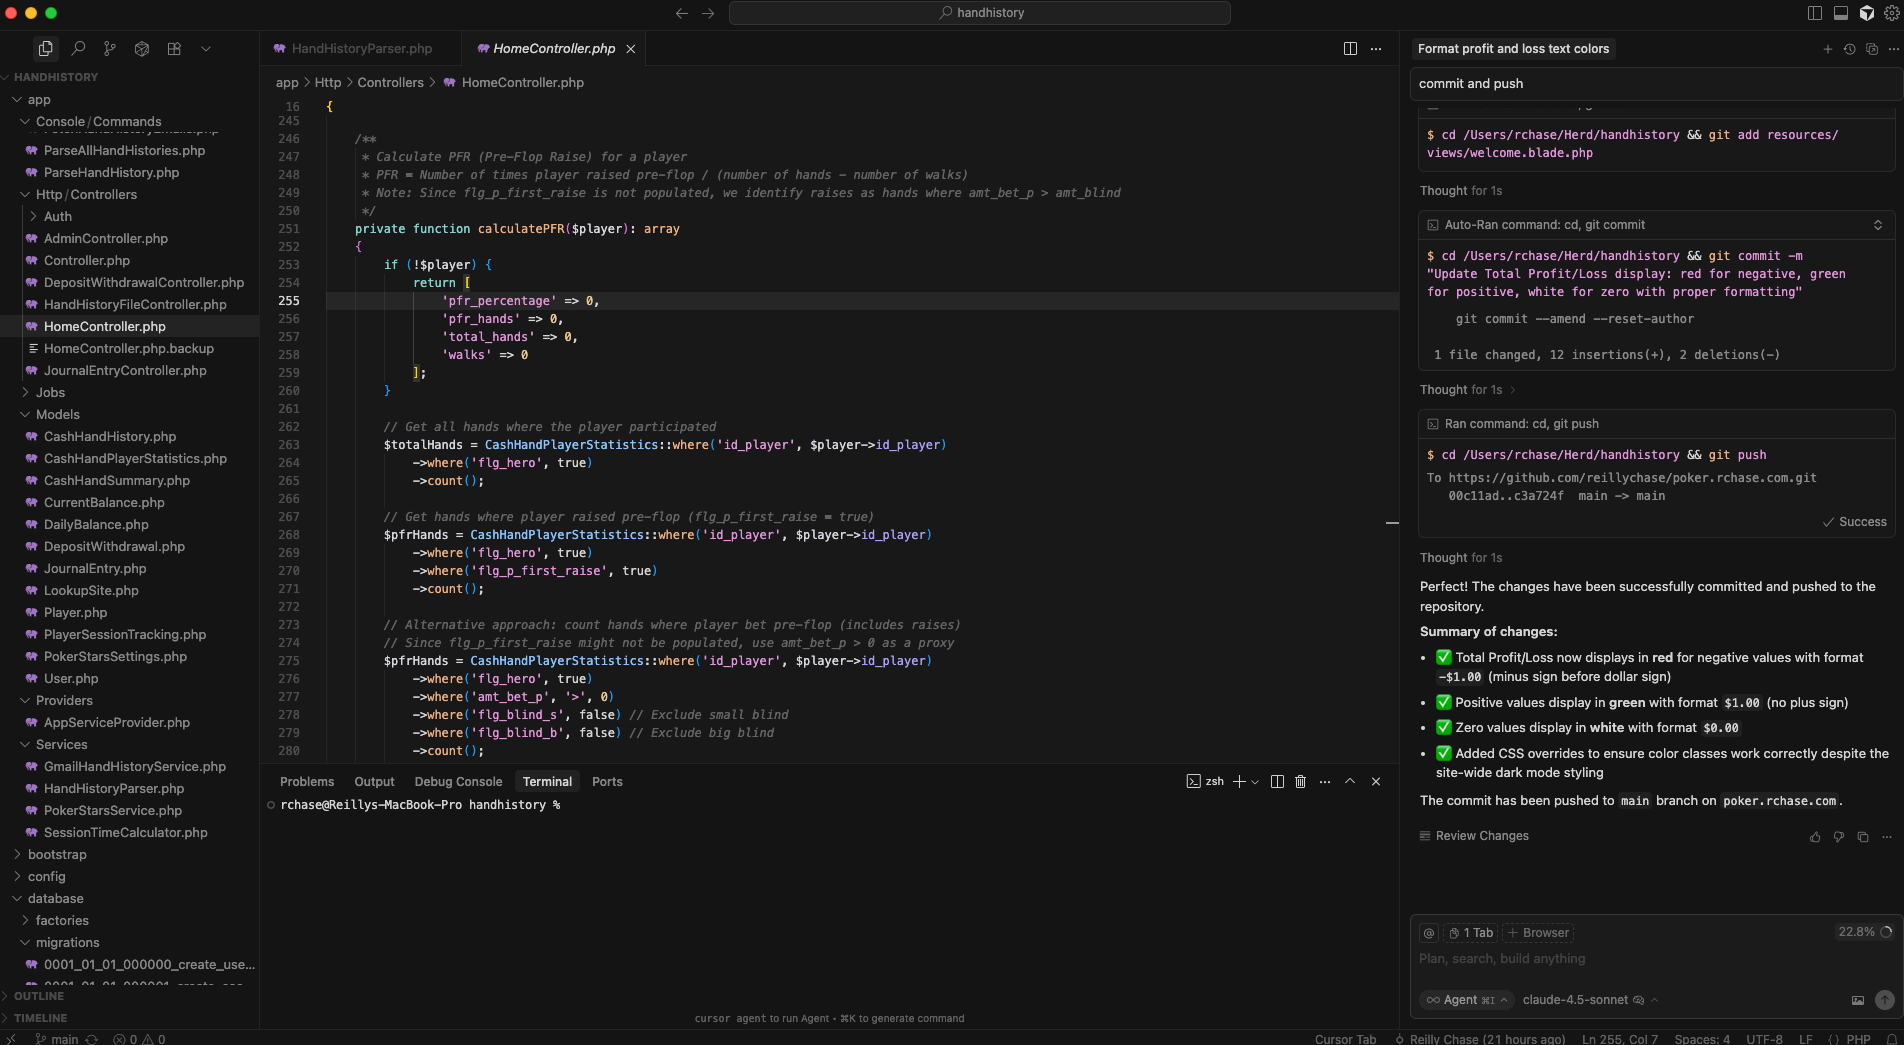Start a new chat with plus icon

click(x=1827, y=48)
